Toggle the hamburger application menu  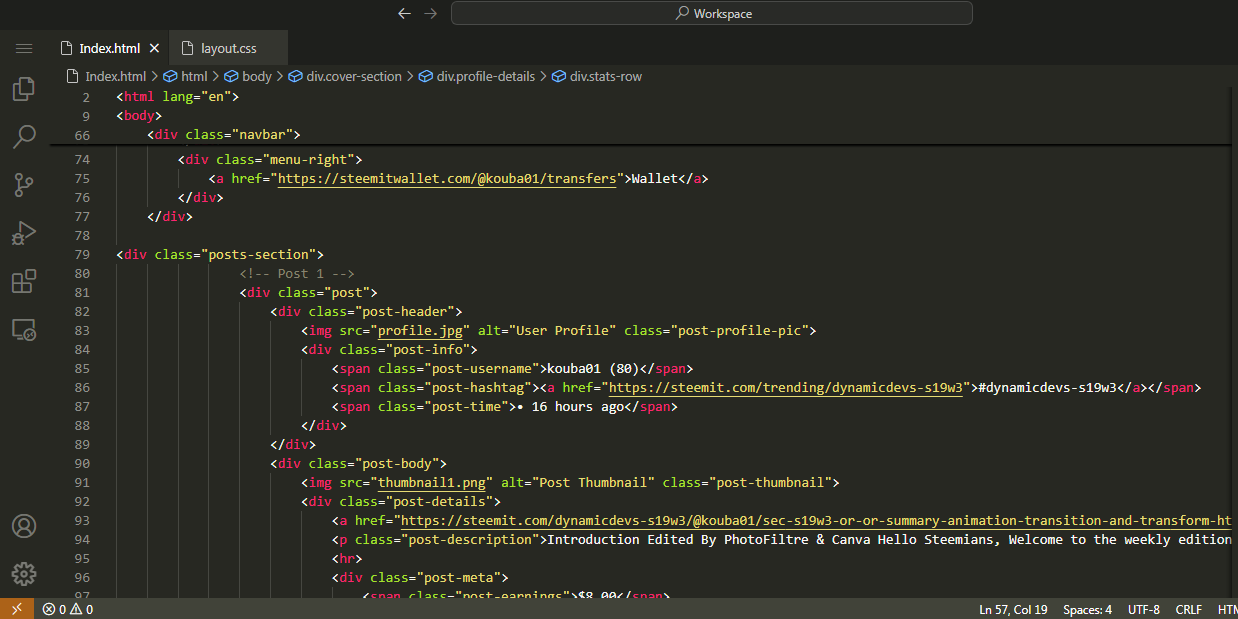(24, 48)
